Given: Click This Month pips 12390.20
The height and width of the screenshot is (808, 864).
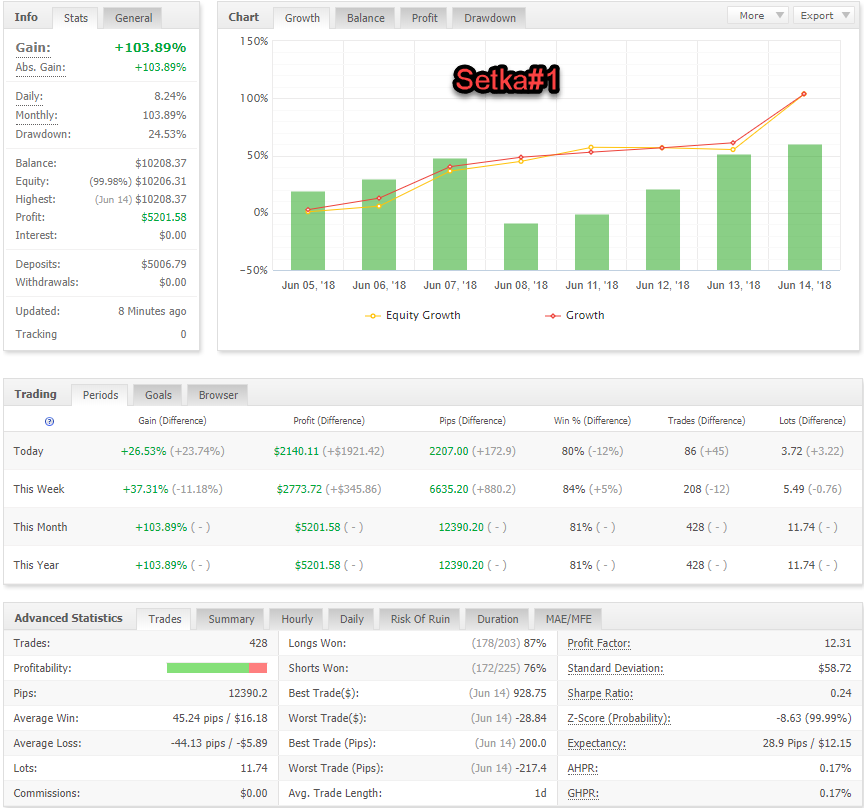Looking at the screenshot, I should pyautogui.click(x=461, y=527).
